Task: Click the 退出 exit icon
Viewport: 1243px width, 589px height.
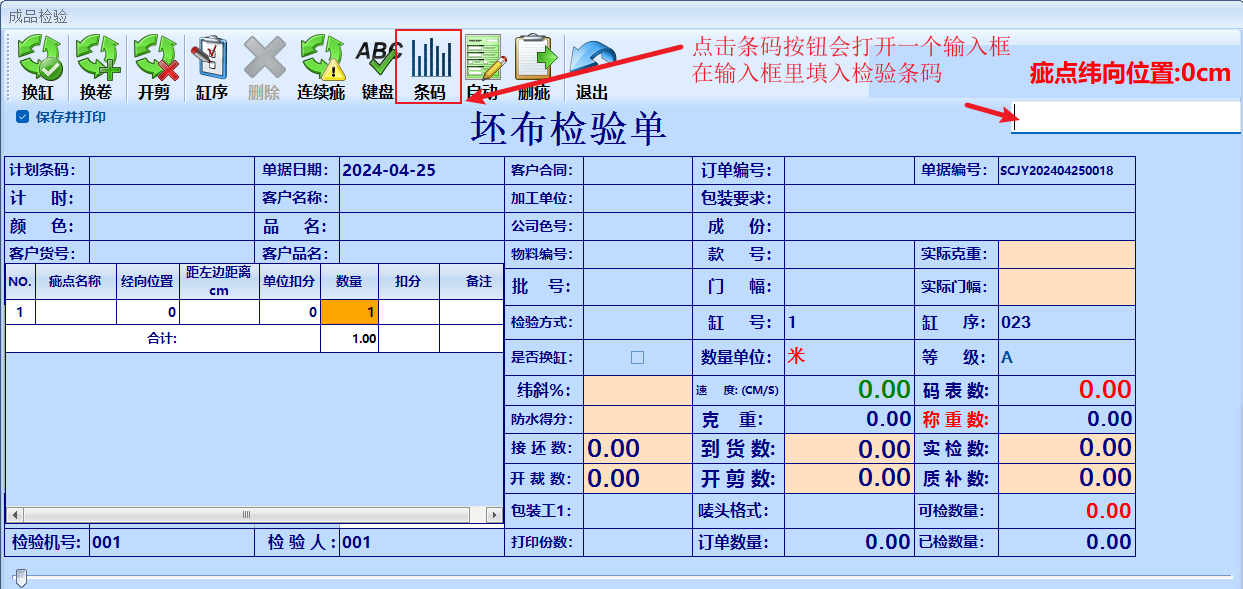Action: point(592,59)
